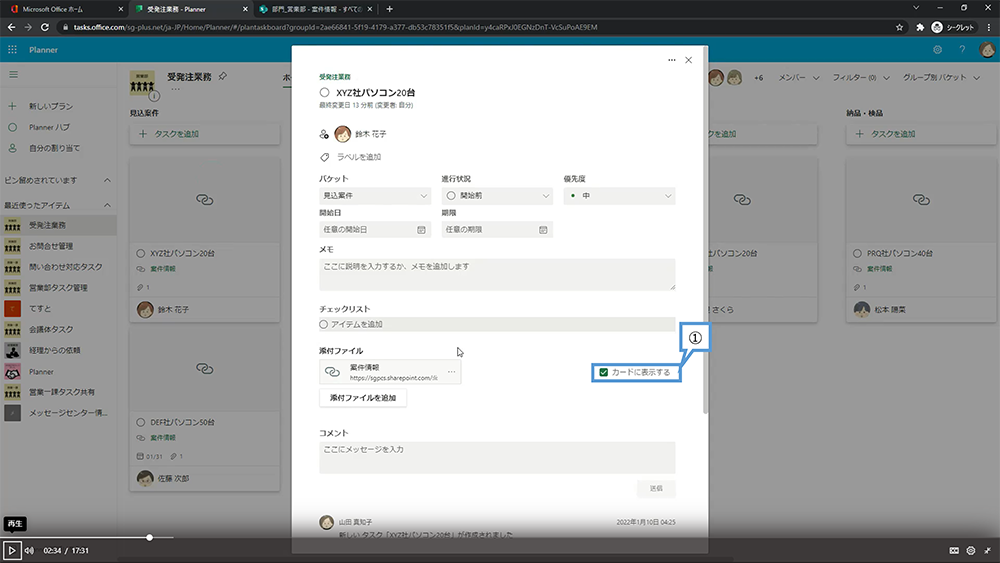
Task: Click the +6 members indicator
Action: point(758,78)
